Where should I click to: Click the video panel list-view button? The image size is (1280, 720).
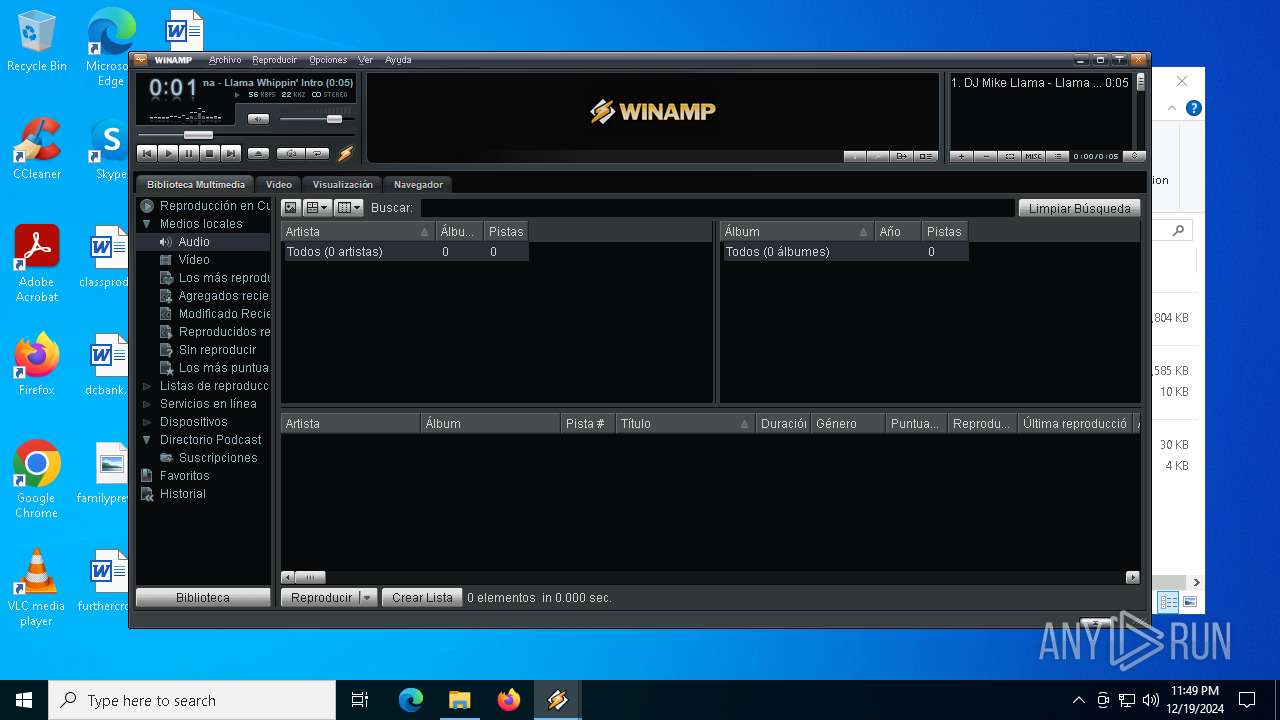pos(926,156)
